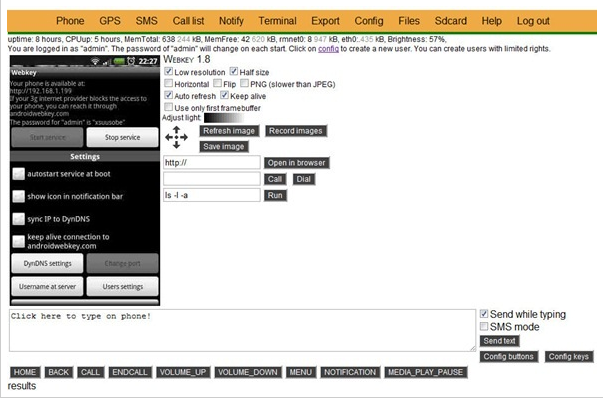Open the GPS menu item
The image size is (603, 399).
110,21
